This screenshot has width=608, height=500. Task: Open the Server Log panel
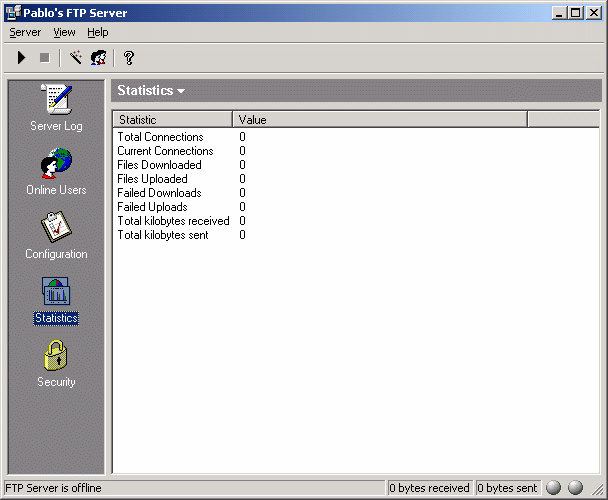coord(56,108)
